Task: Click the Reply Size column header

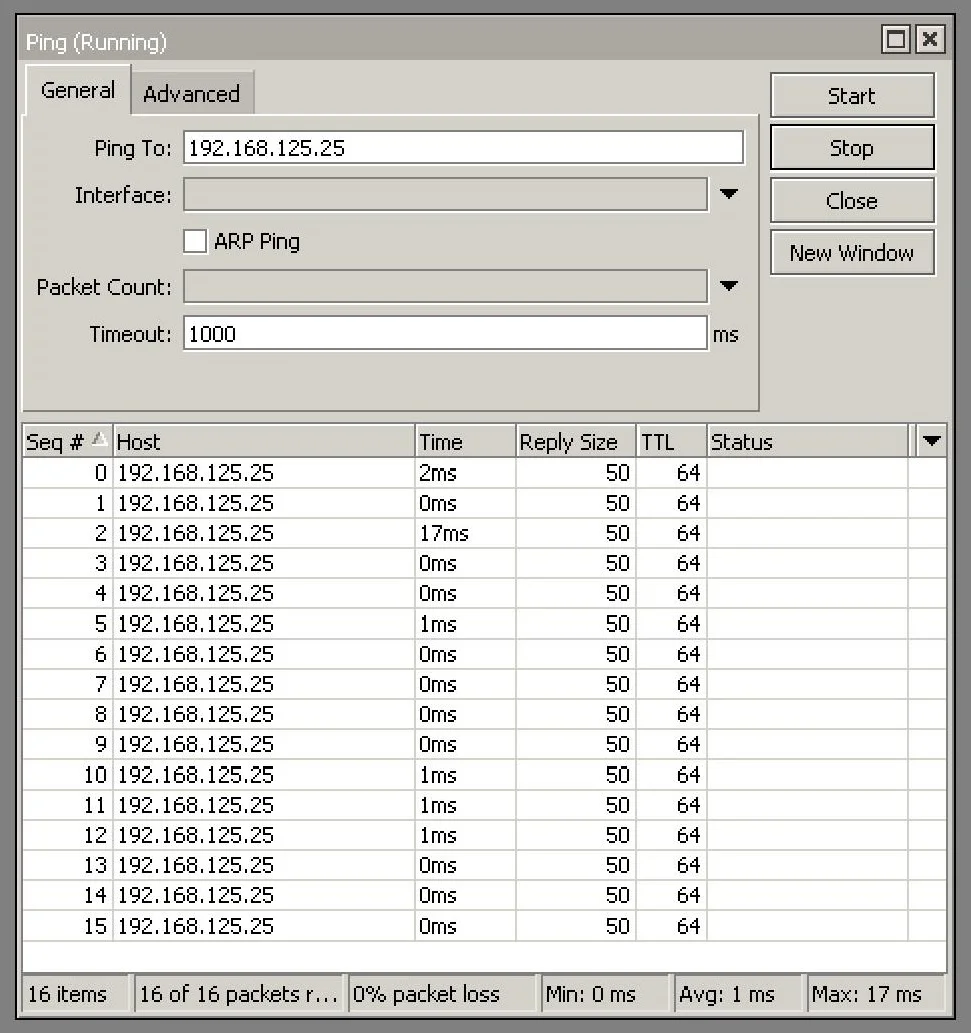Action: [x=575, y=442]
